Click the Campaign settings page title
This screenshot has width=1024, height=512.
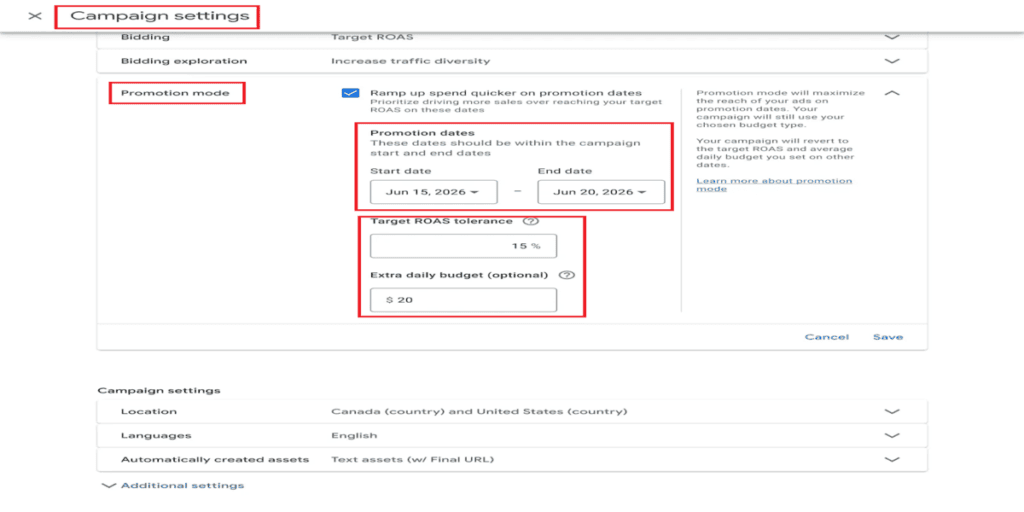pyautogui.click(x=159, y=16)
